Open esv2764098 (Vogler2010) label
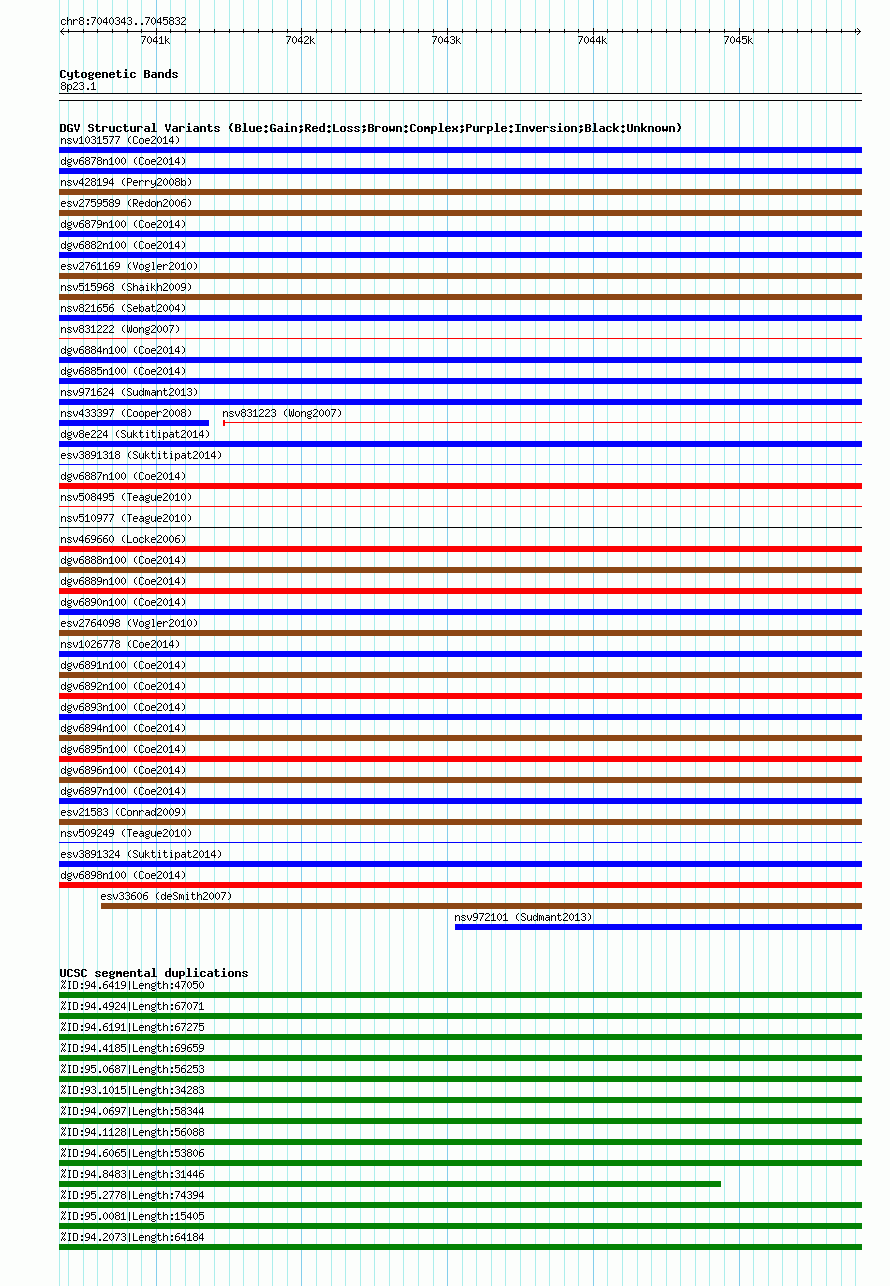 coord(129,623)
